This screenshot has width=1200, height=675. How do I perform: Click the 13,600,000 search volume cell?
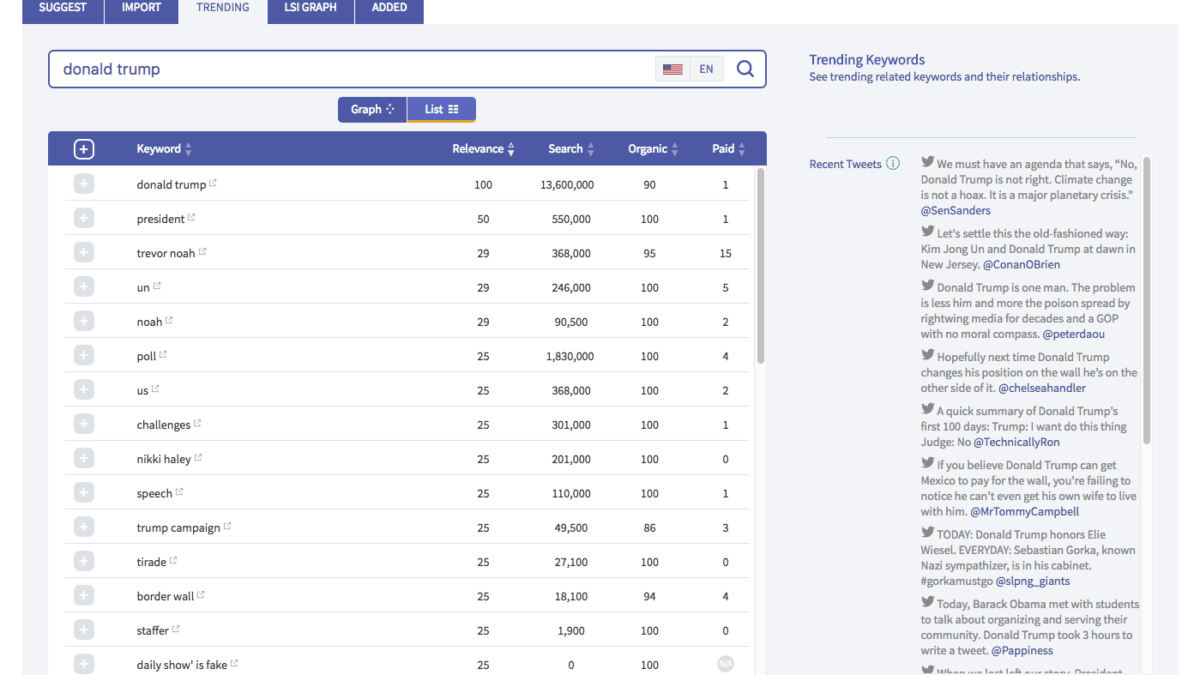(x=567, y=185)
